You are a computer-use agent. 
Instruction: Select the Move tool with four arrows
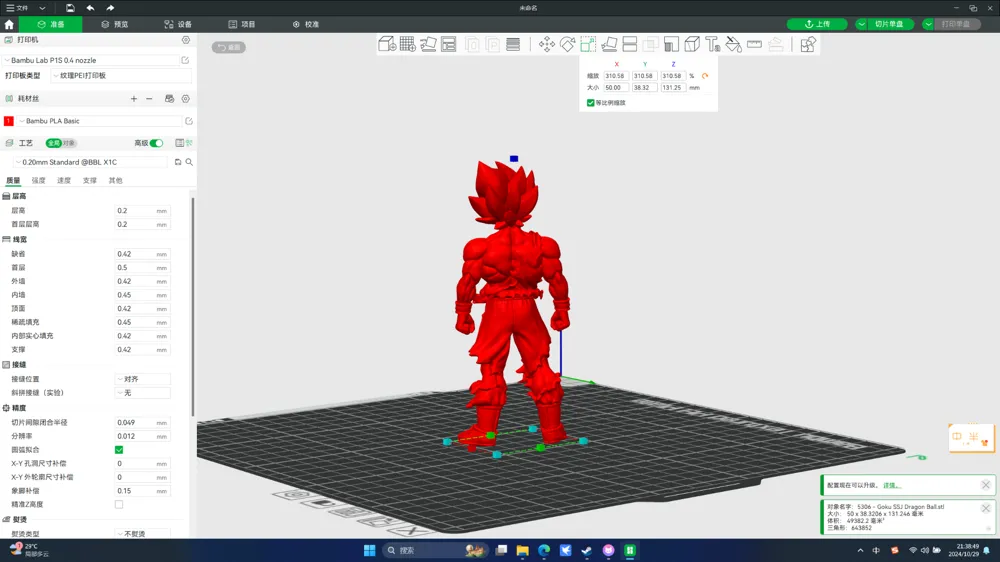pyautogui.click(x=547, y=44)
